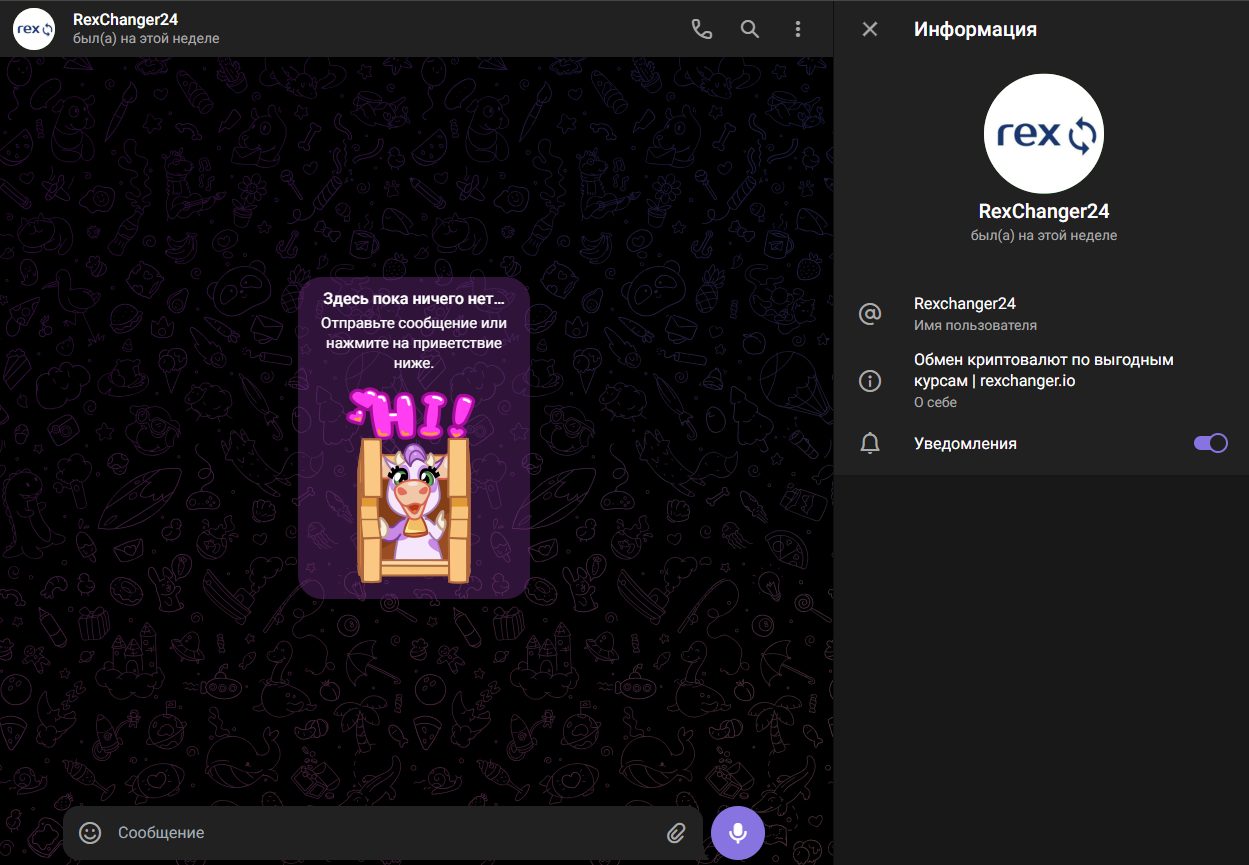Image resolution: width=1249 pixels, height=865 pixels.
Task: Open the three-dot more options menu
Action: tap(798, 29)
